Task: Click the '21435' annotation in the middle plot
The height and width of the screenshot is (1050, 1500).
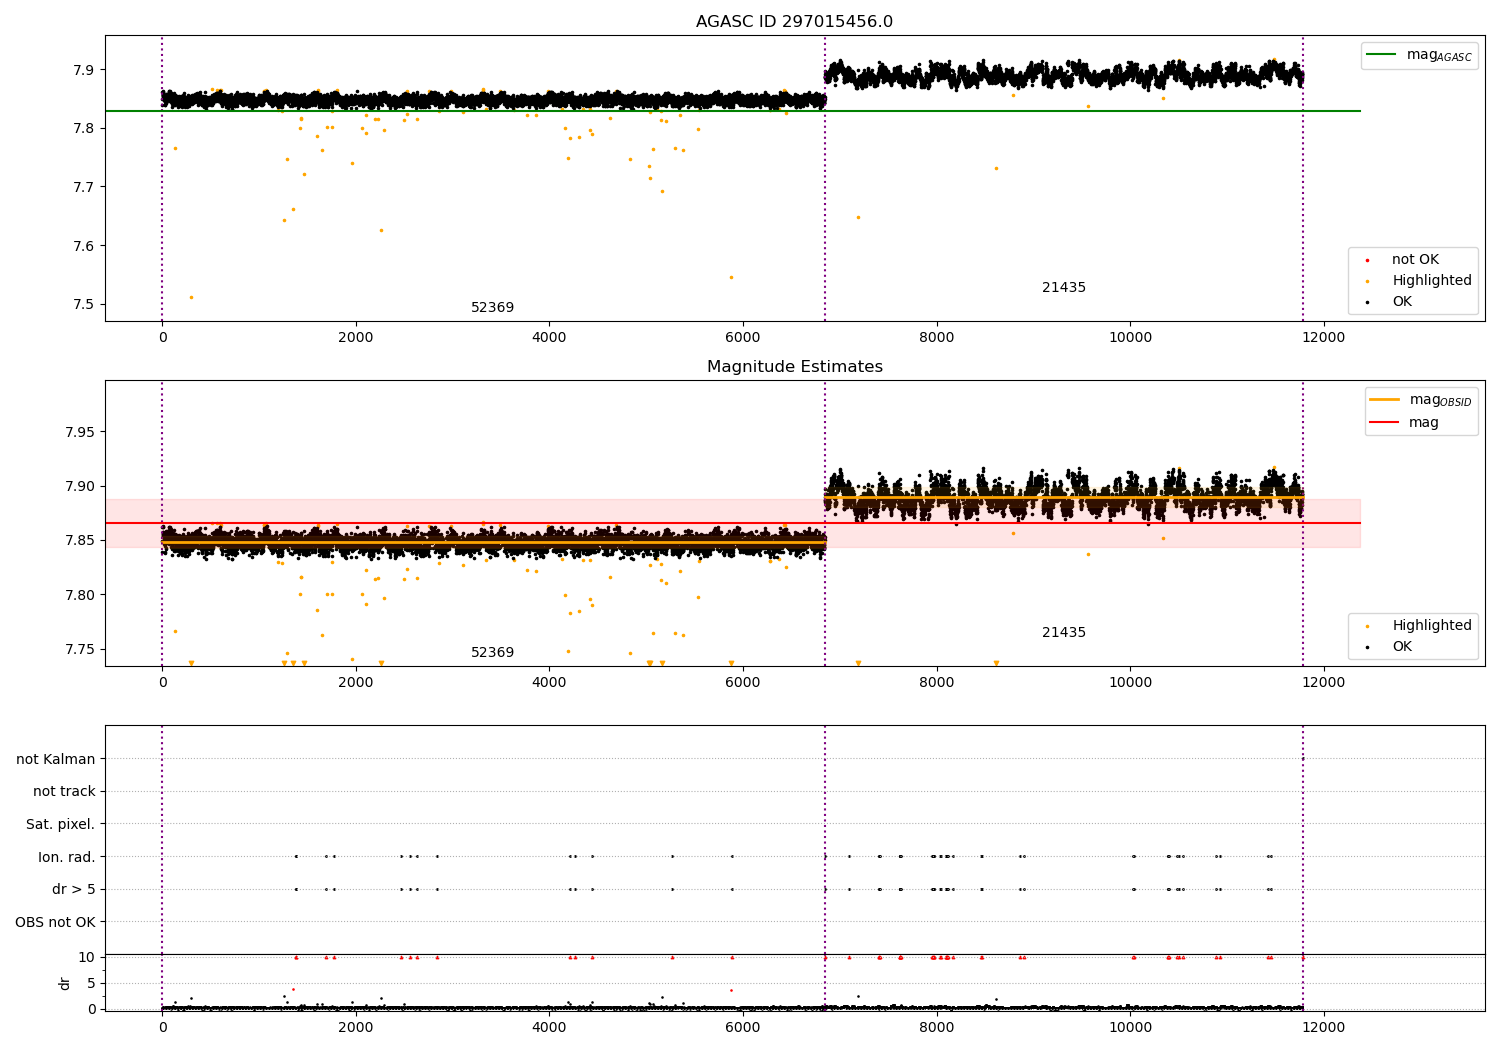Action: click(x=1064, y=633)
